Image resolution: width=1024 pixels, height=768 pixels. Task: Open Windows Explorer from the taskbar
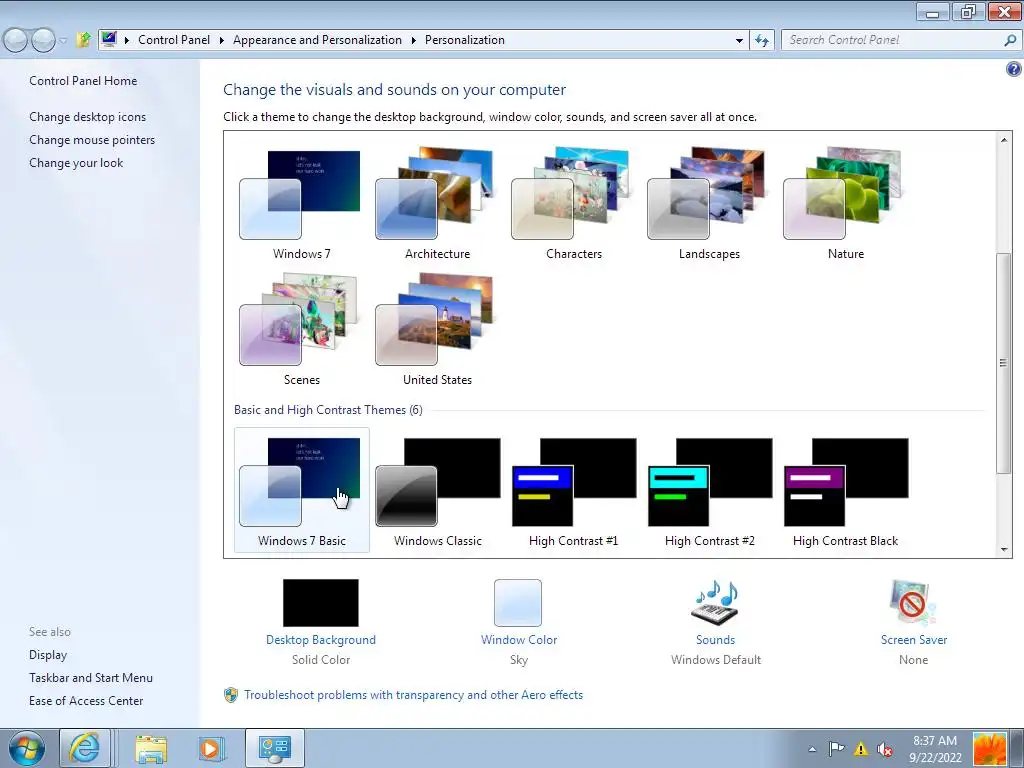151,748
